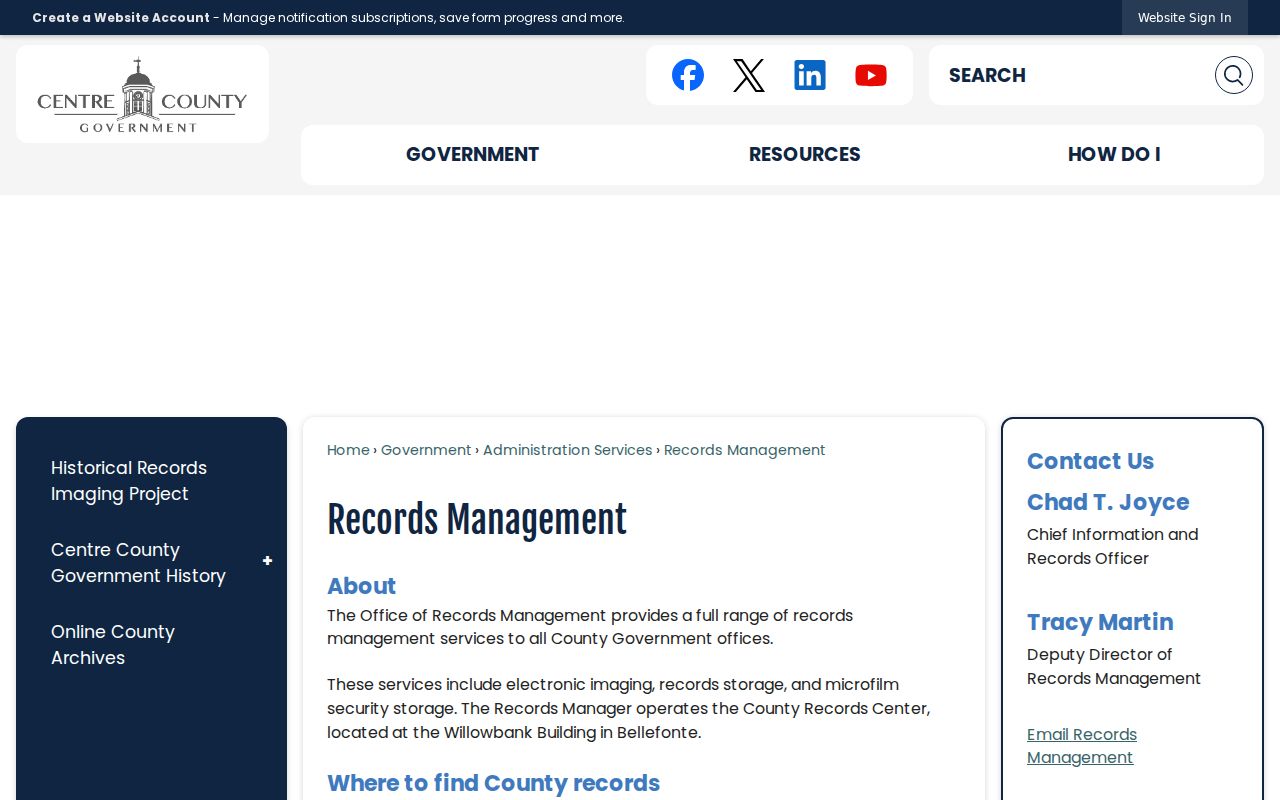Open the How Do I menu
The height and width of the screenshot is (800, 1280).
(1114, 154)
